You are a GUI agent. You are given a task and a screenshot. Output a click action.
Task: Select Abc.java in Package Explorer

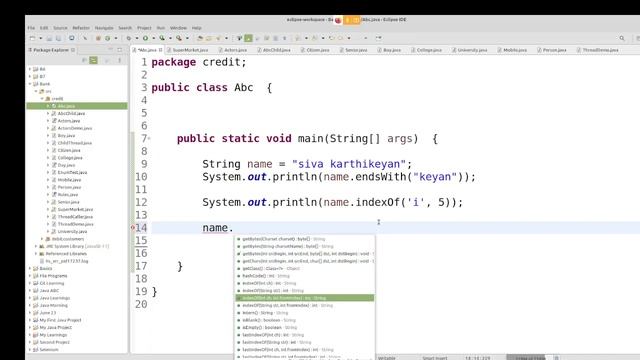click(77, 106)
